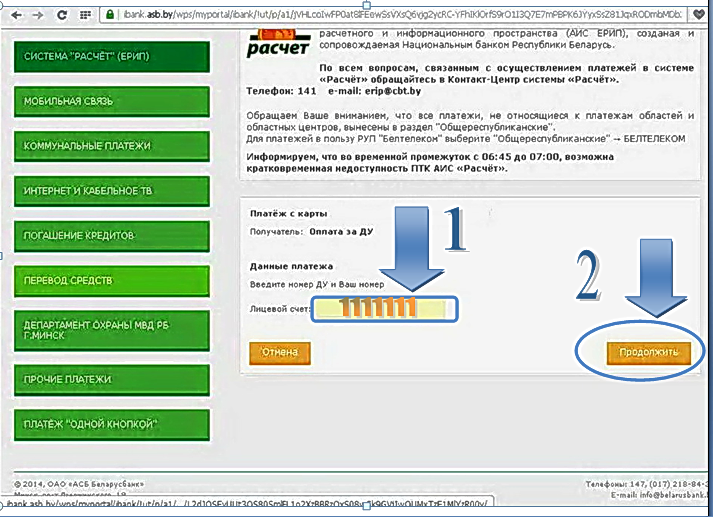Focus the browser address bar URL

pos(400,16)
